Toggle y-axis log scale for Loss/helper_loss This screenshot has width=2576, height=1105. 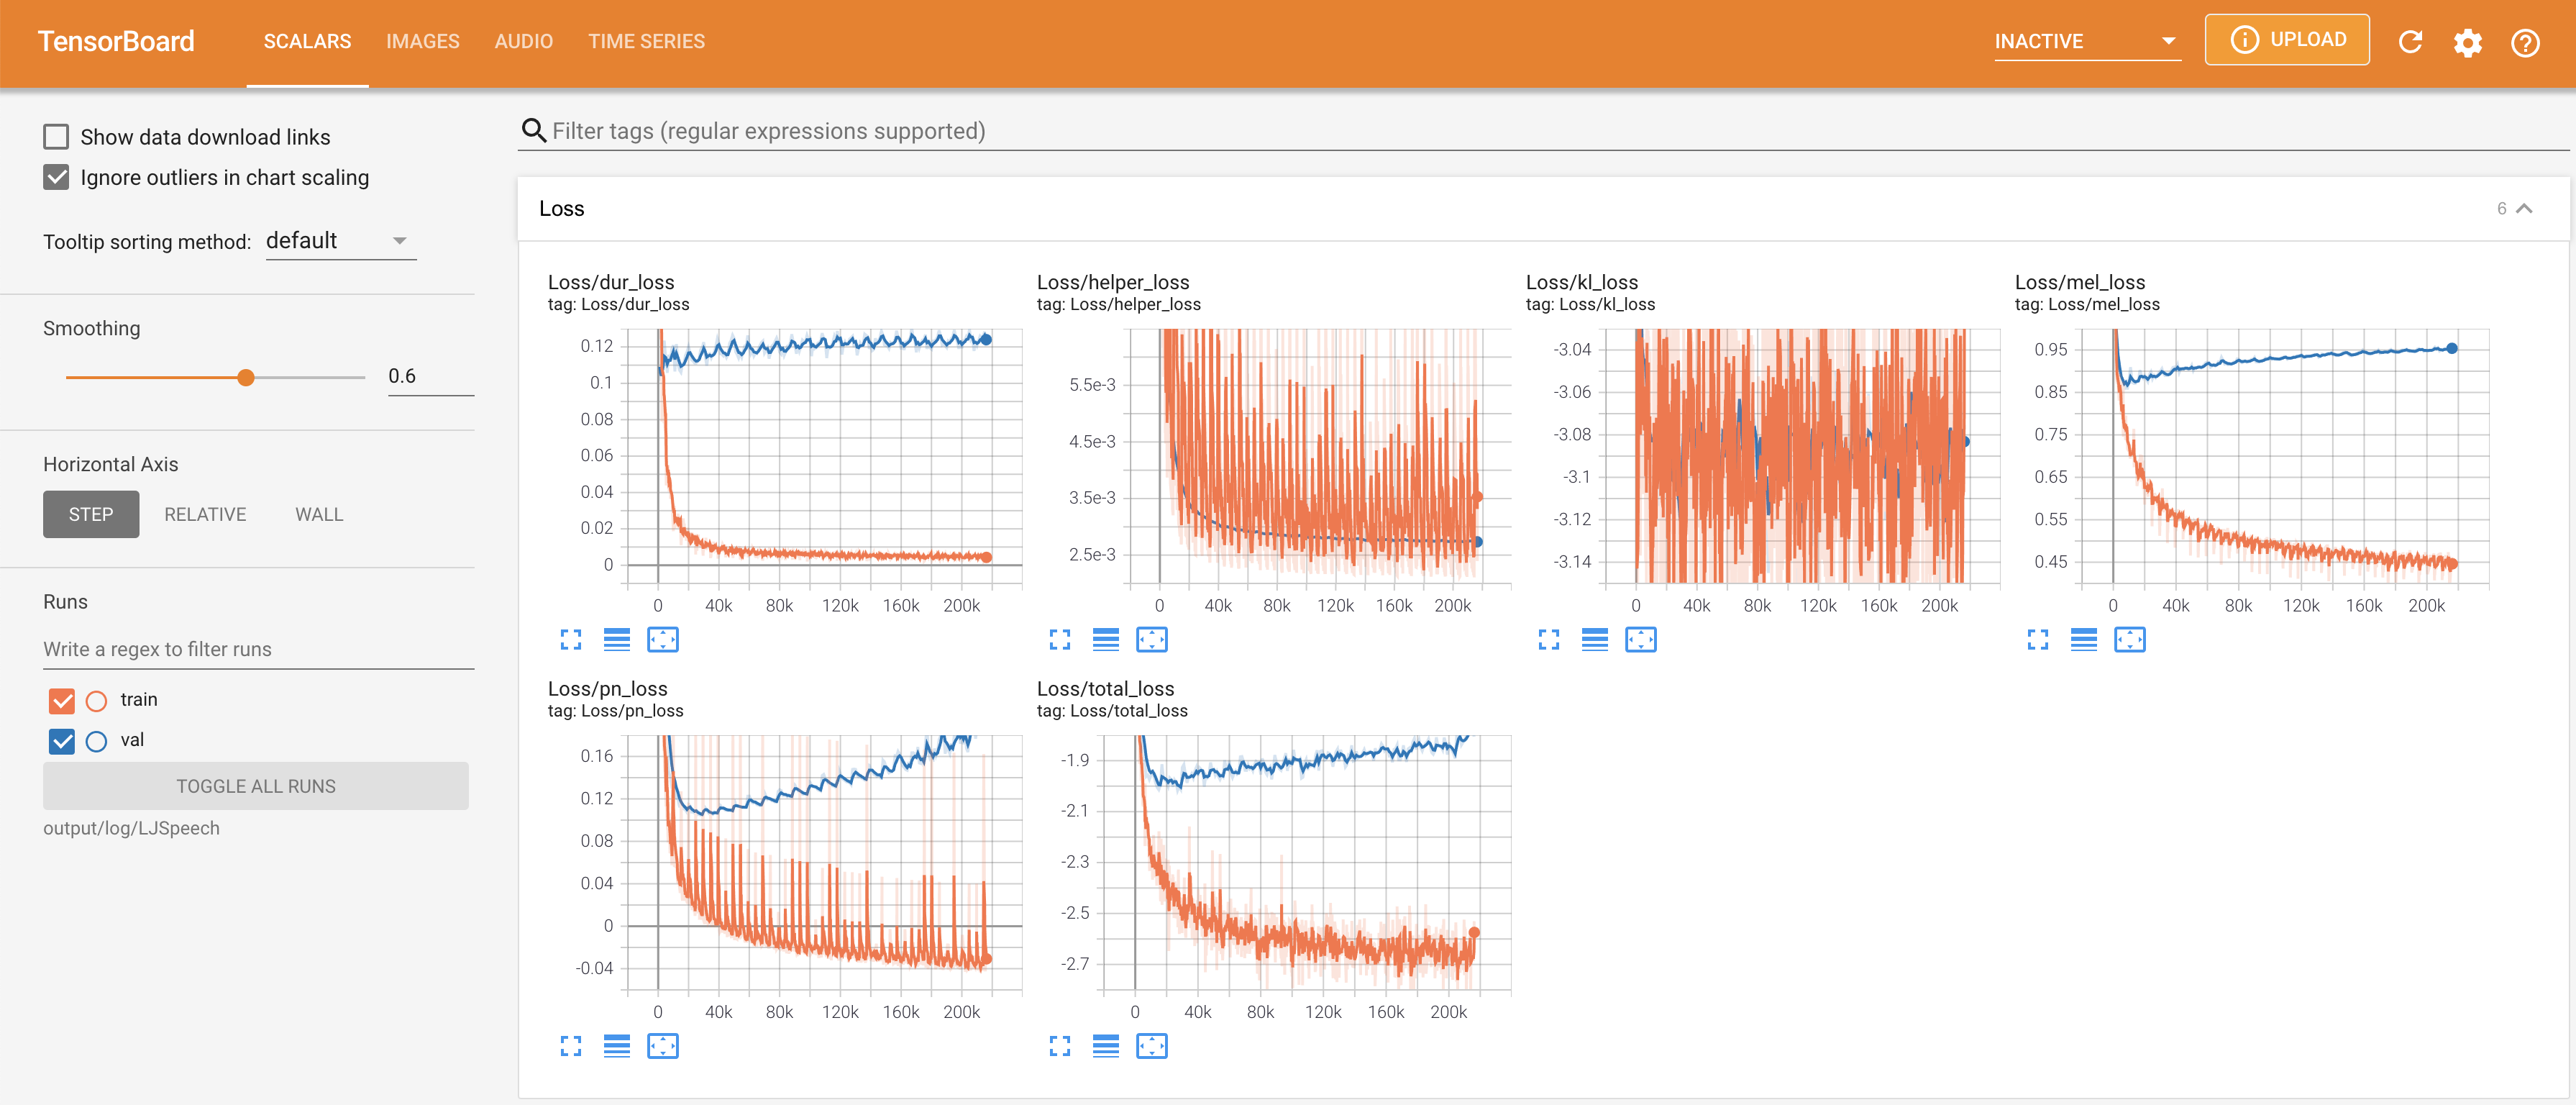pyautogui.click(x=1105, y=640)
